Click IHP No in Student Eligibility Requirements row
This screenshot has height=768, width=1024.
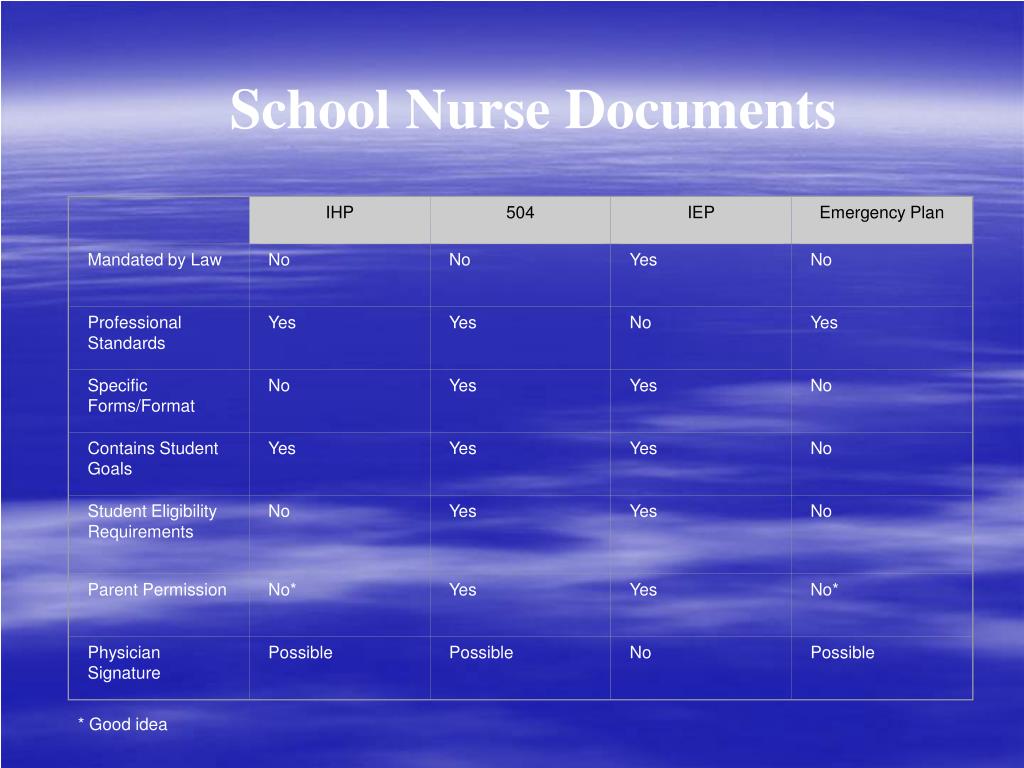(x=279, y=511)
